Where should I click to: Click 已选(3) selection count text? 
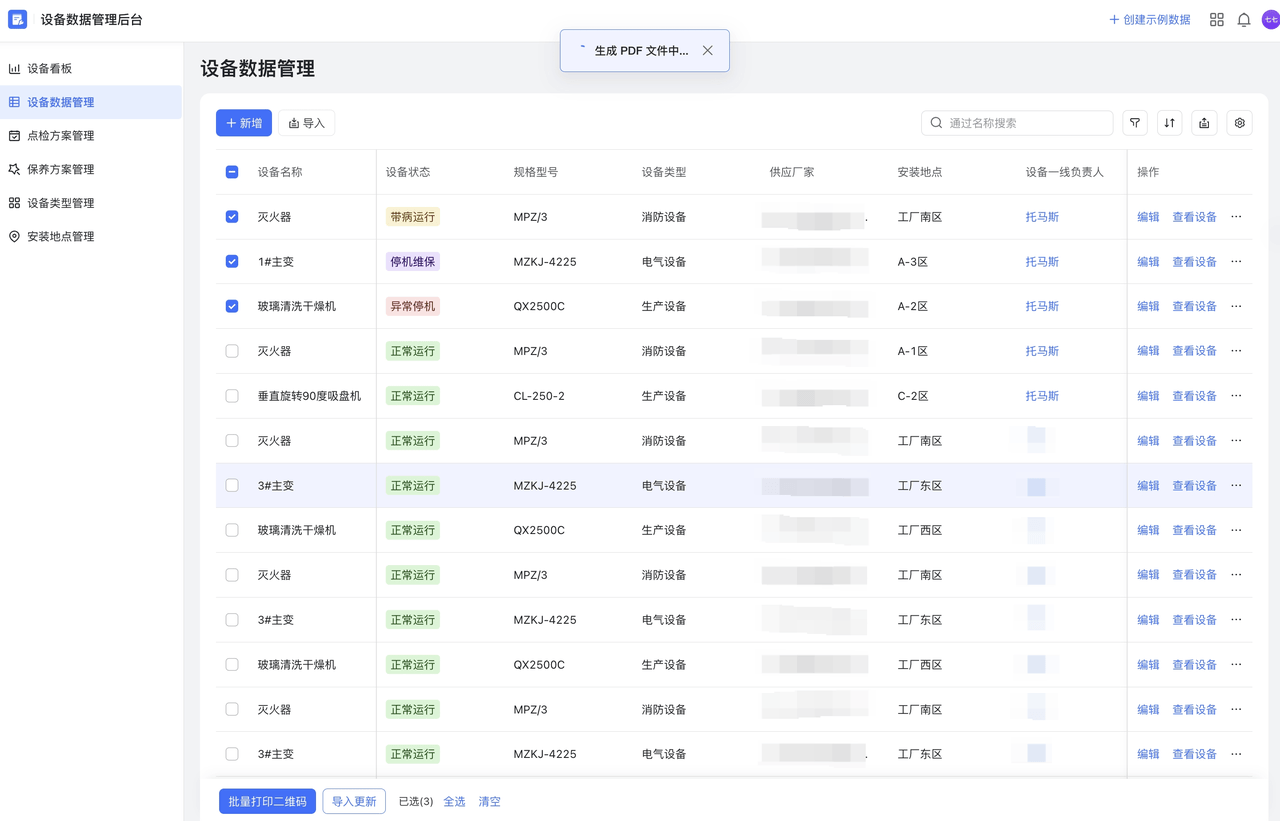(416, 801)
